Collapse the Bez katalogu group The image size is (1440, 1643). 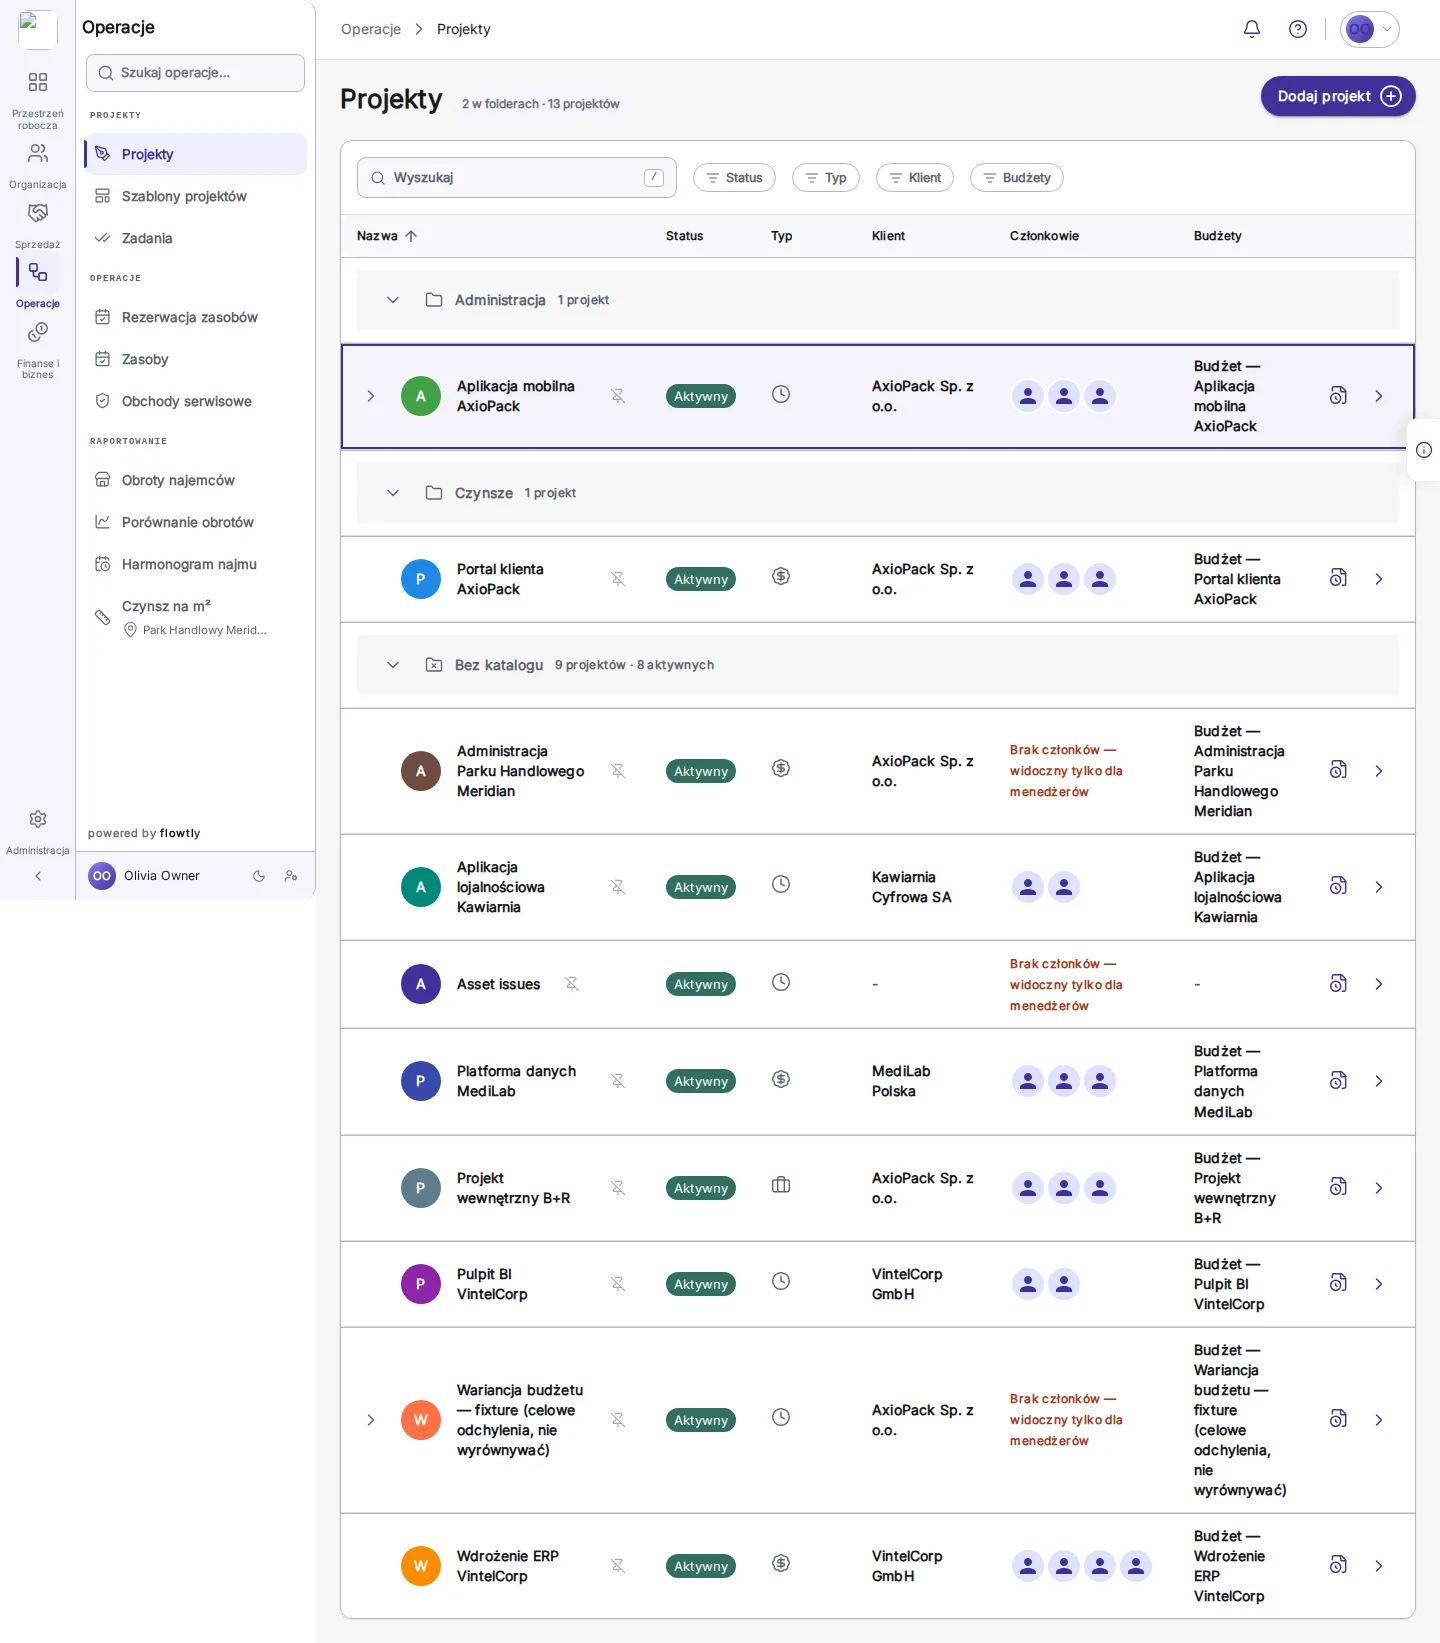pos(393,665)
